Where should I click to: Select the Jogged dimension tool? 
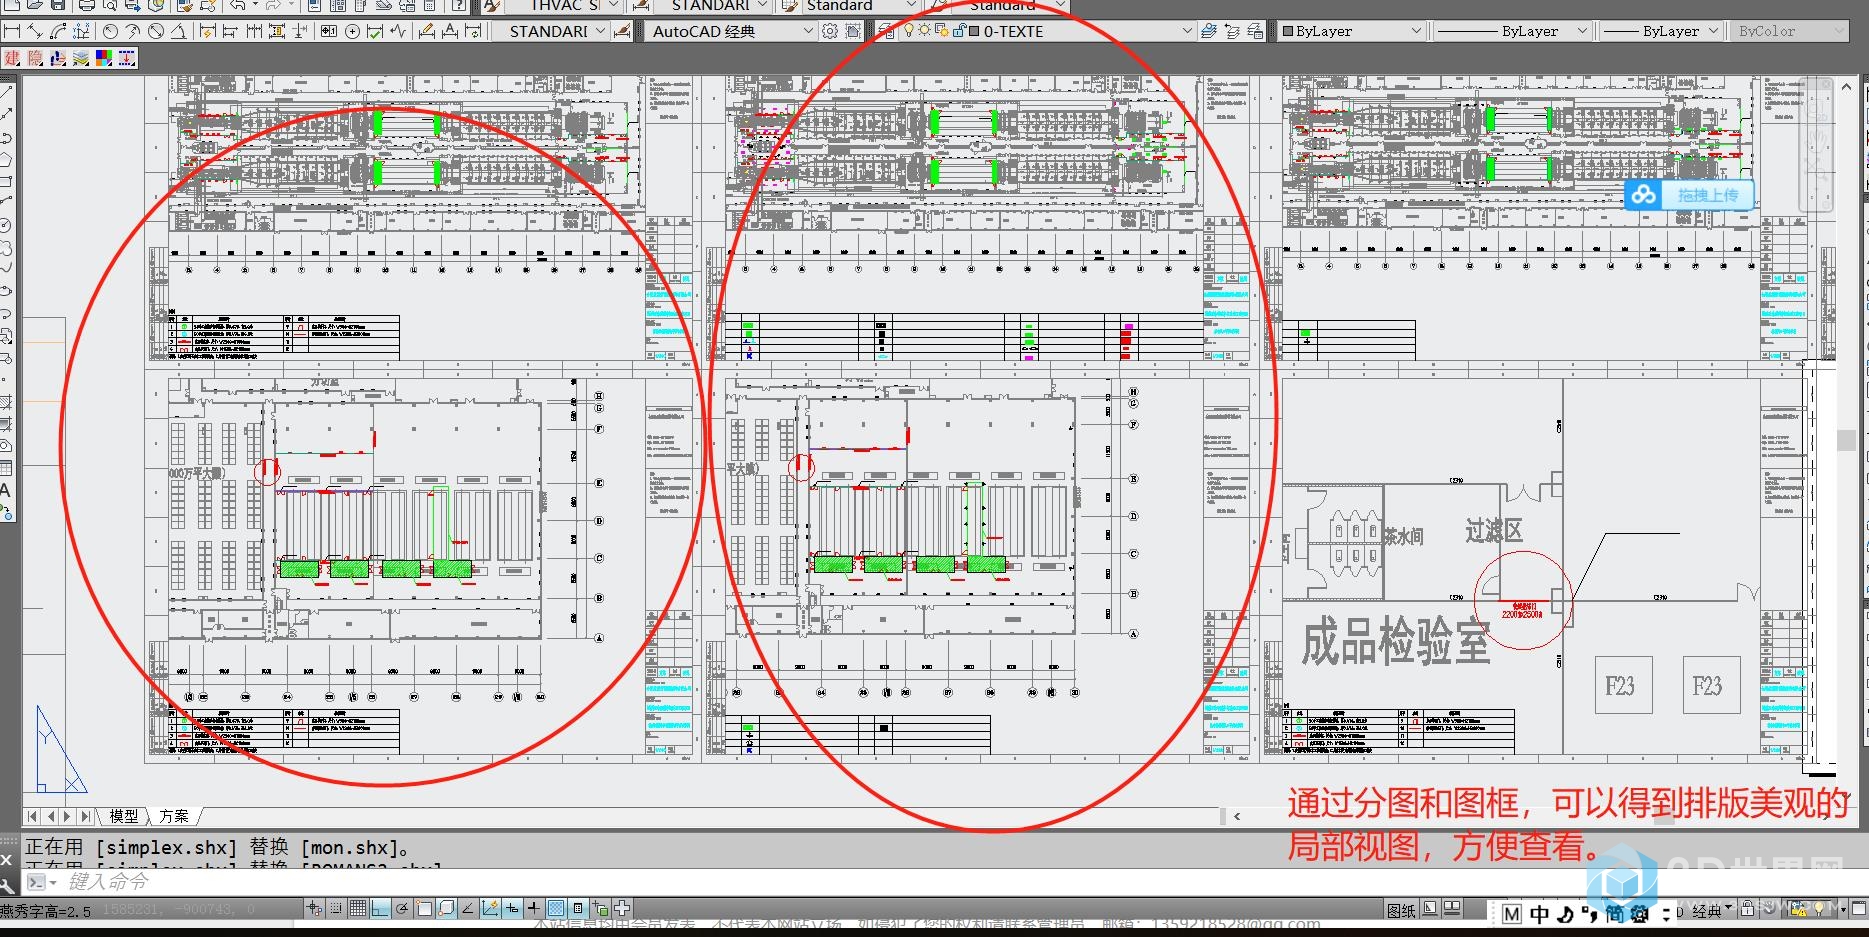133,31
